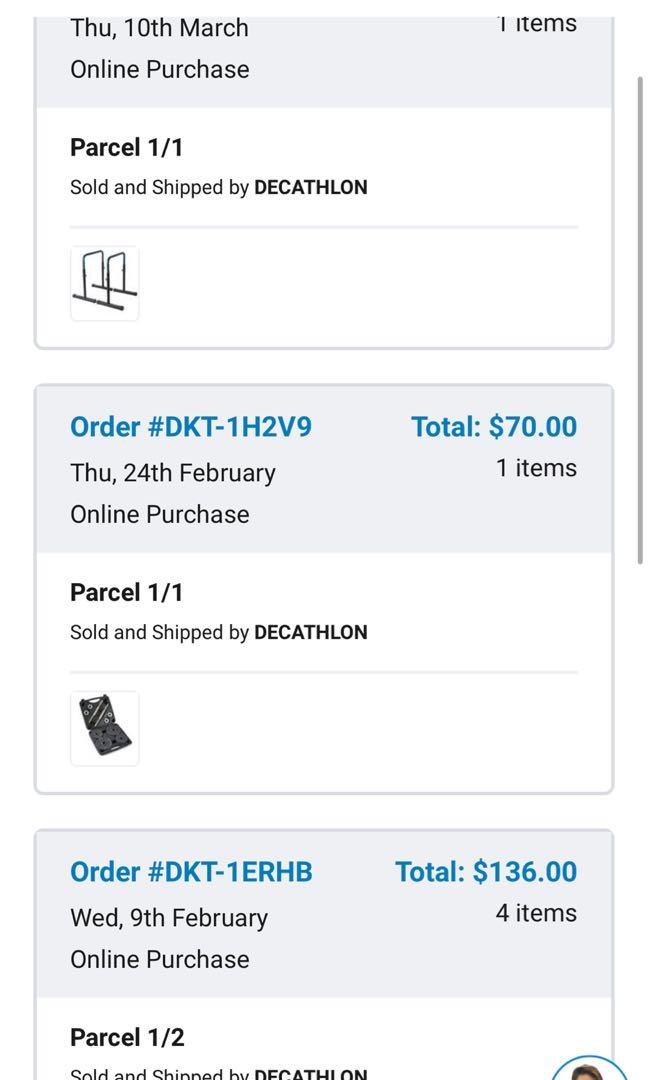
Task: Click the Total: $136.00 amount
Action: pos(486,872)
